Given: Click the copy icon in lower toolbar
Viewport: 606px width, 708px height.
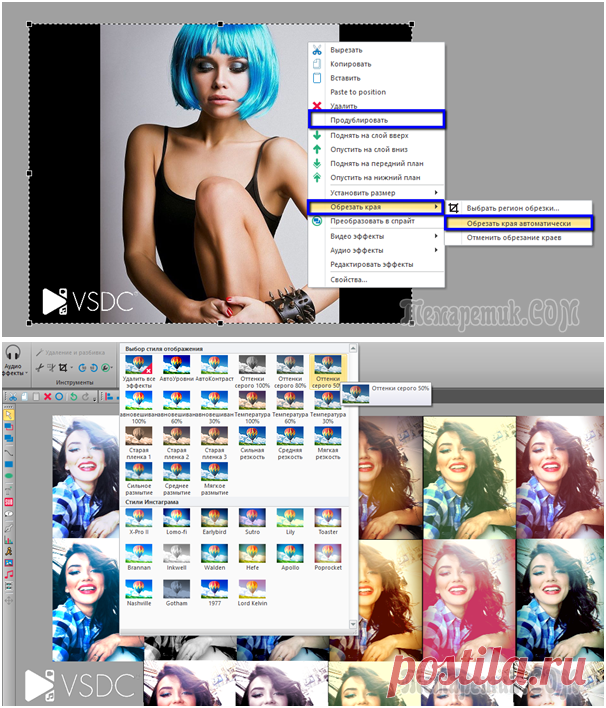Looking at the screenshot, I should (x=24, y=396).
